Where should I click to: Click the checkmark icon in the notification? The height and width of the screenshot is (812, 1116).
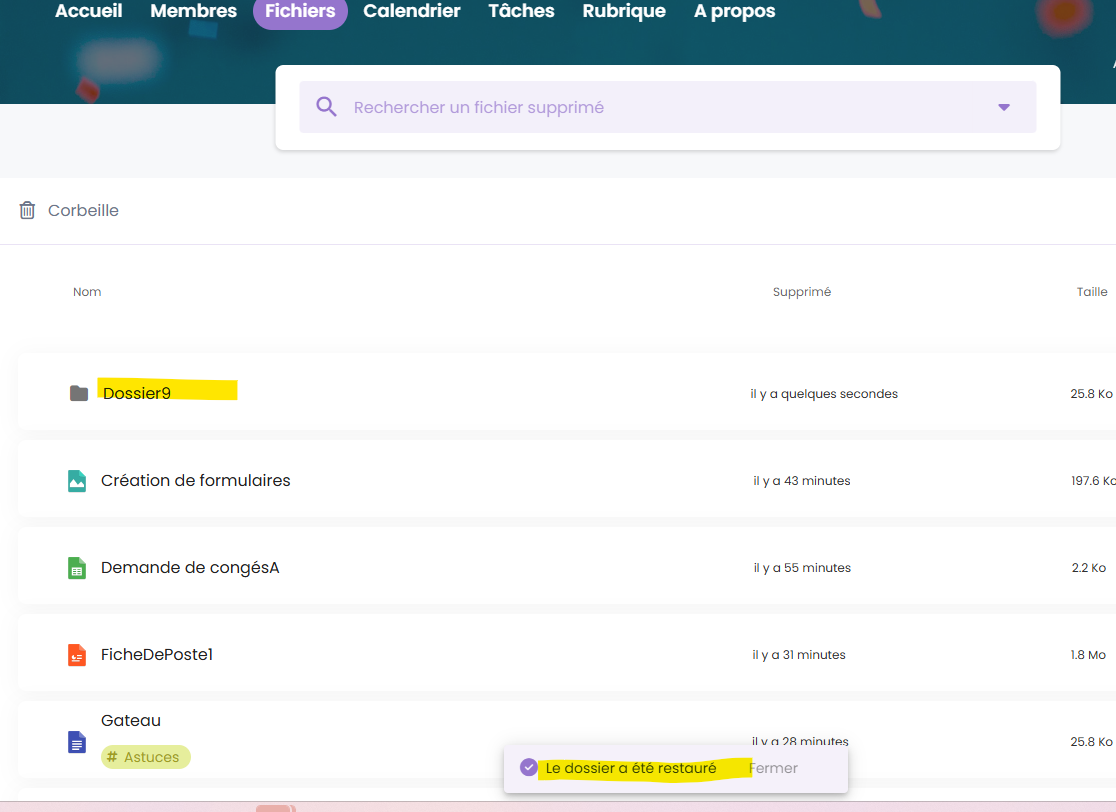pyautogui.click(x=529, y=767)
